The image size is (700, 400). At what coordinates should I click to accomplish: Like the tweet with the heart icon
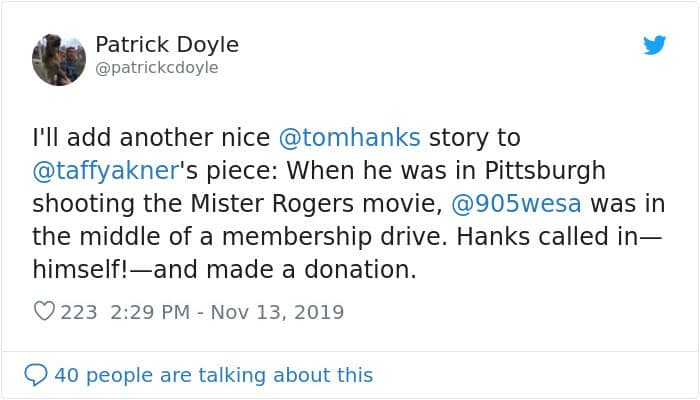pos(44,312)
